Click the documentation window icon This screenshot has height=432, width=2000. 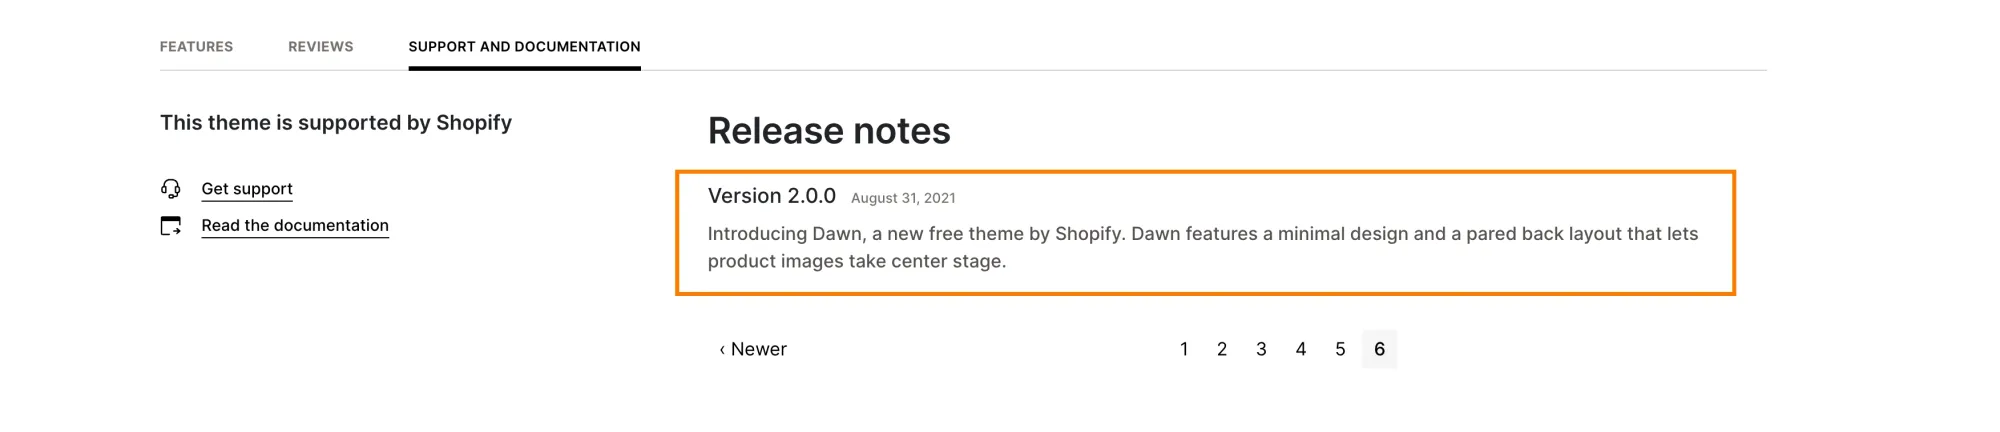click(171, 226)
